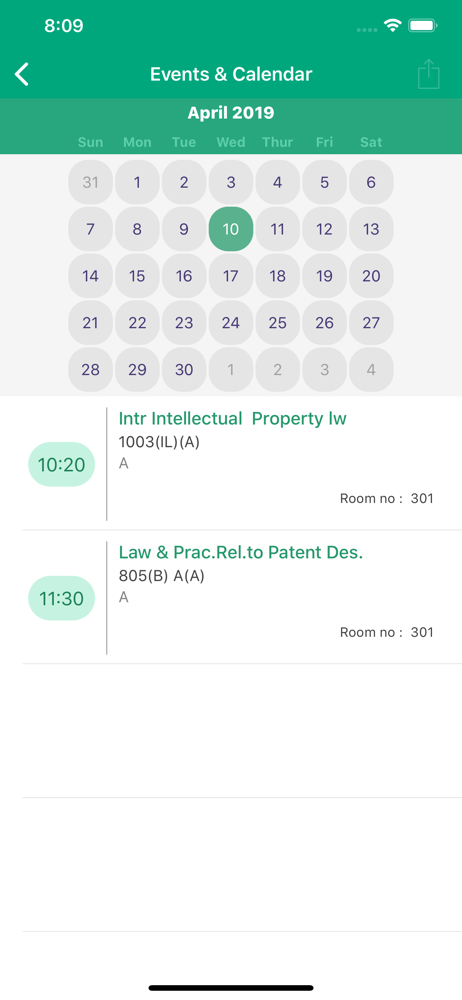Screen dimensions: 462x1000
Task: Tap the battery status icon
Action: tap(422, 26)
